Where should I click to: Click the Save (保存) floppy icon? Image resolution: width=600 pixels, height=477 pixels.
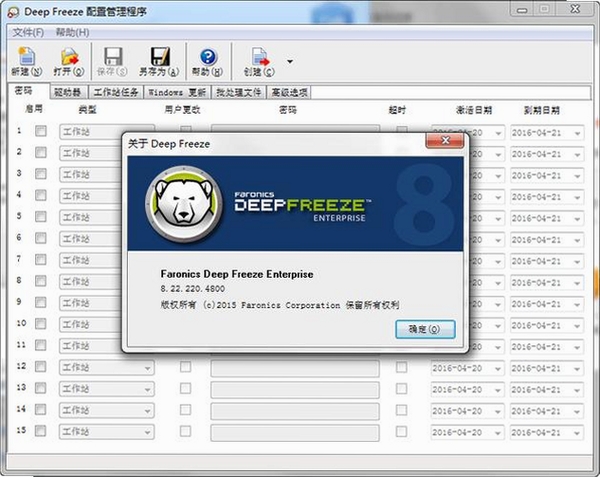pos(113,57)
